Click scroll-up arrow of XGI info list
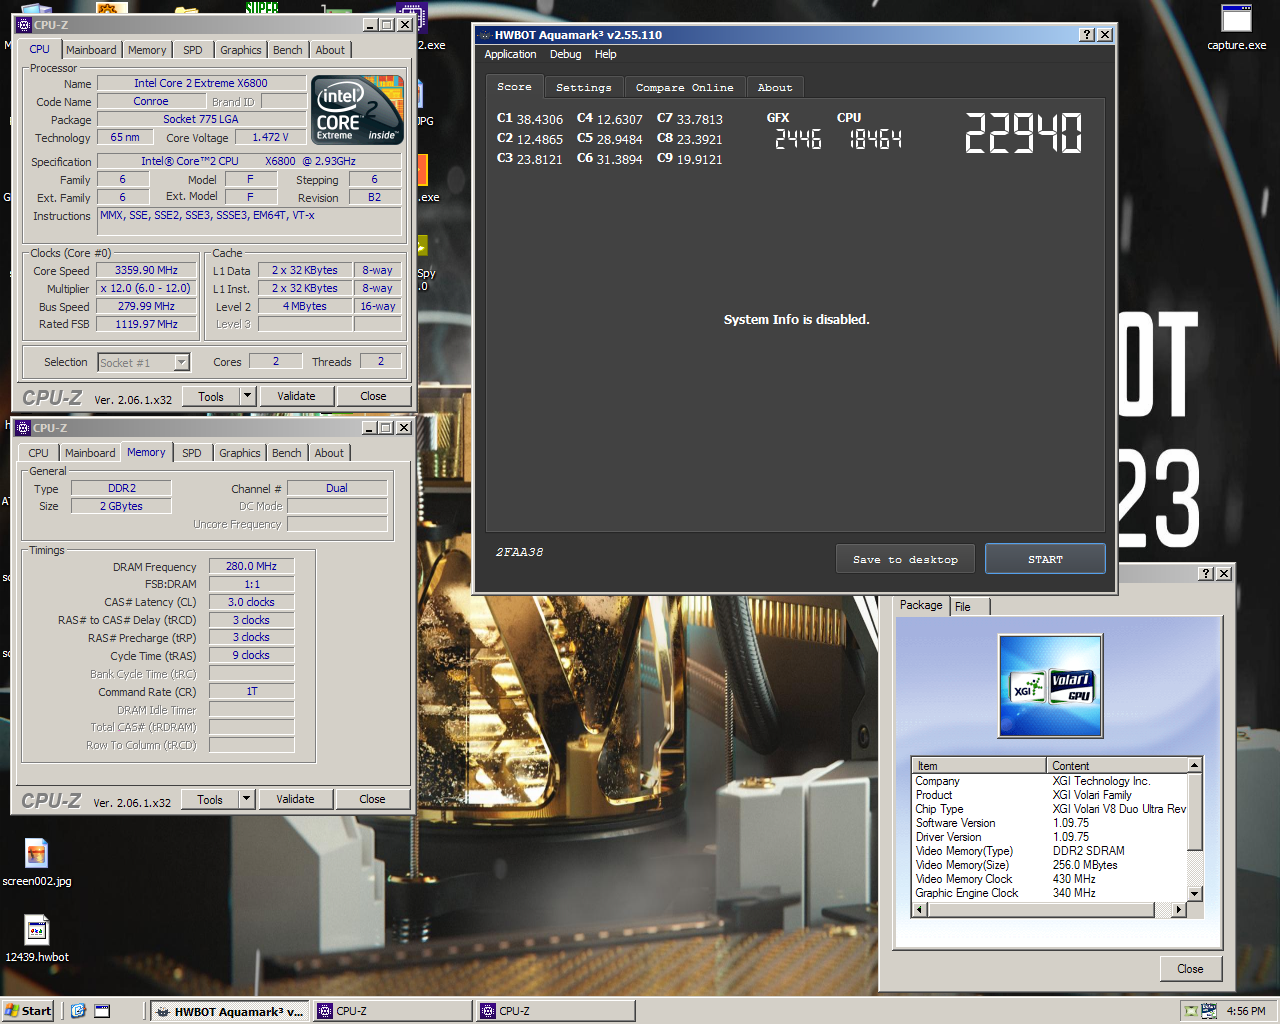Viewport: 1280px width, 1024px height. pyautogui.click(x=1194, y=765)
